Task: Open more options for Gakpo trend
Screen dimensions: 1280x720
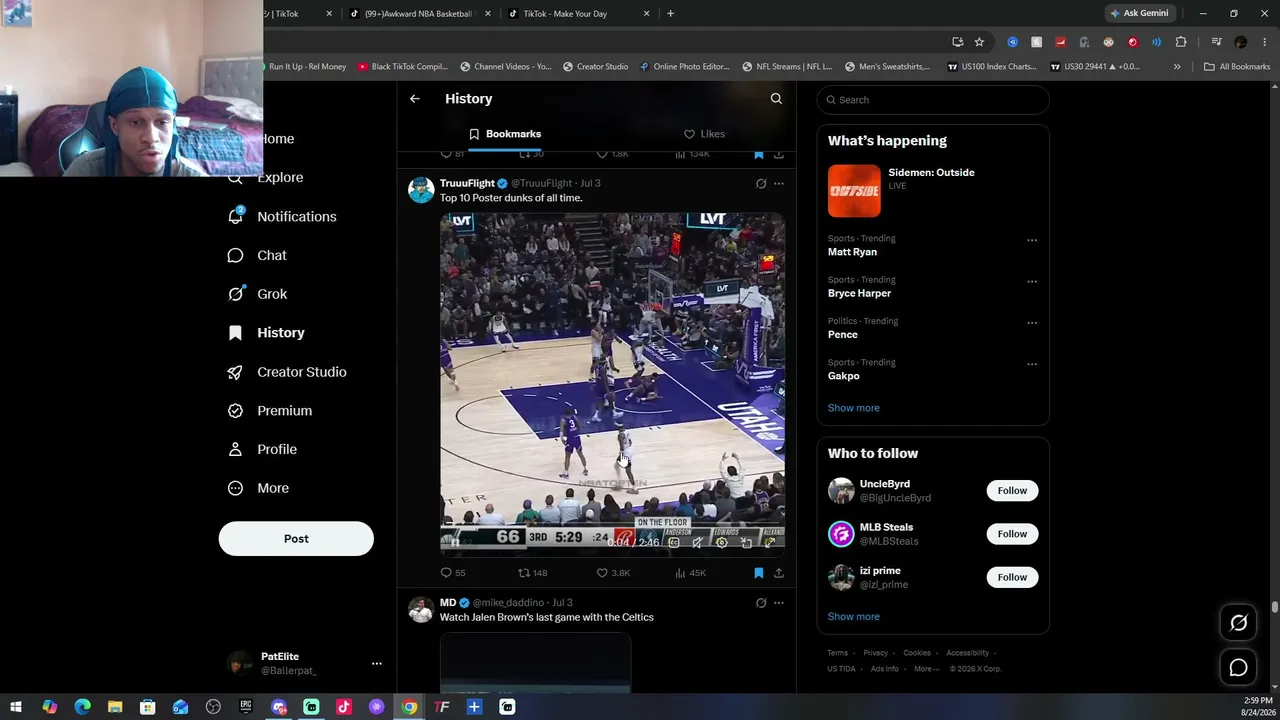Action: pyautogui.click(x=1032, y=364)
